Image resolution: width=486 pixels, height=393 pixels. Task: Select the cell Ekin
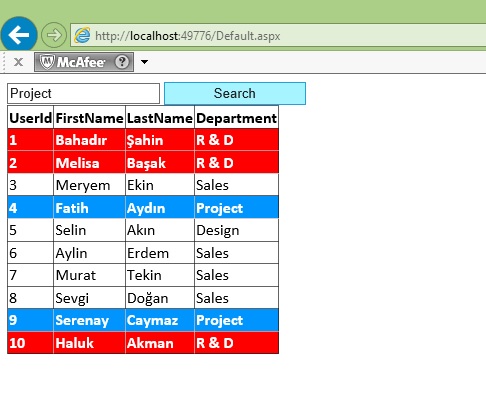coord(160,185)
